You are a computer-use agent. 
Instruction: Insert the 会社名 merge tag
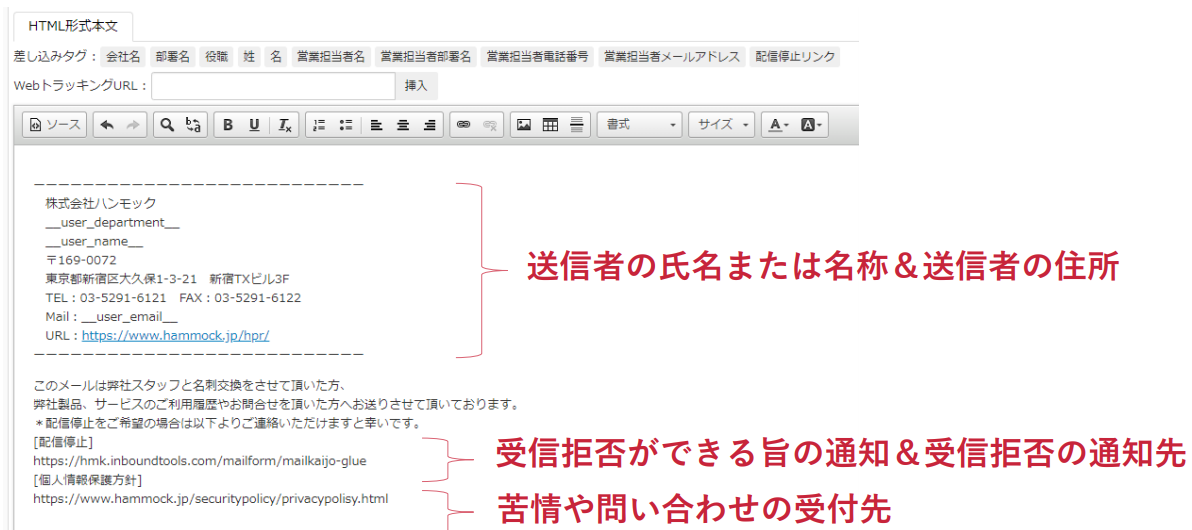(123, 57)
